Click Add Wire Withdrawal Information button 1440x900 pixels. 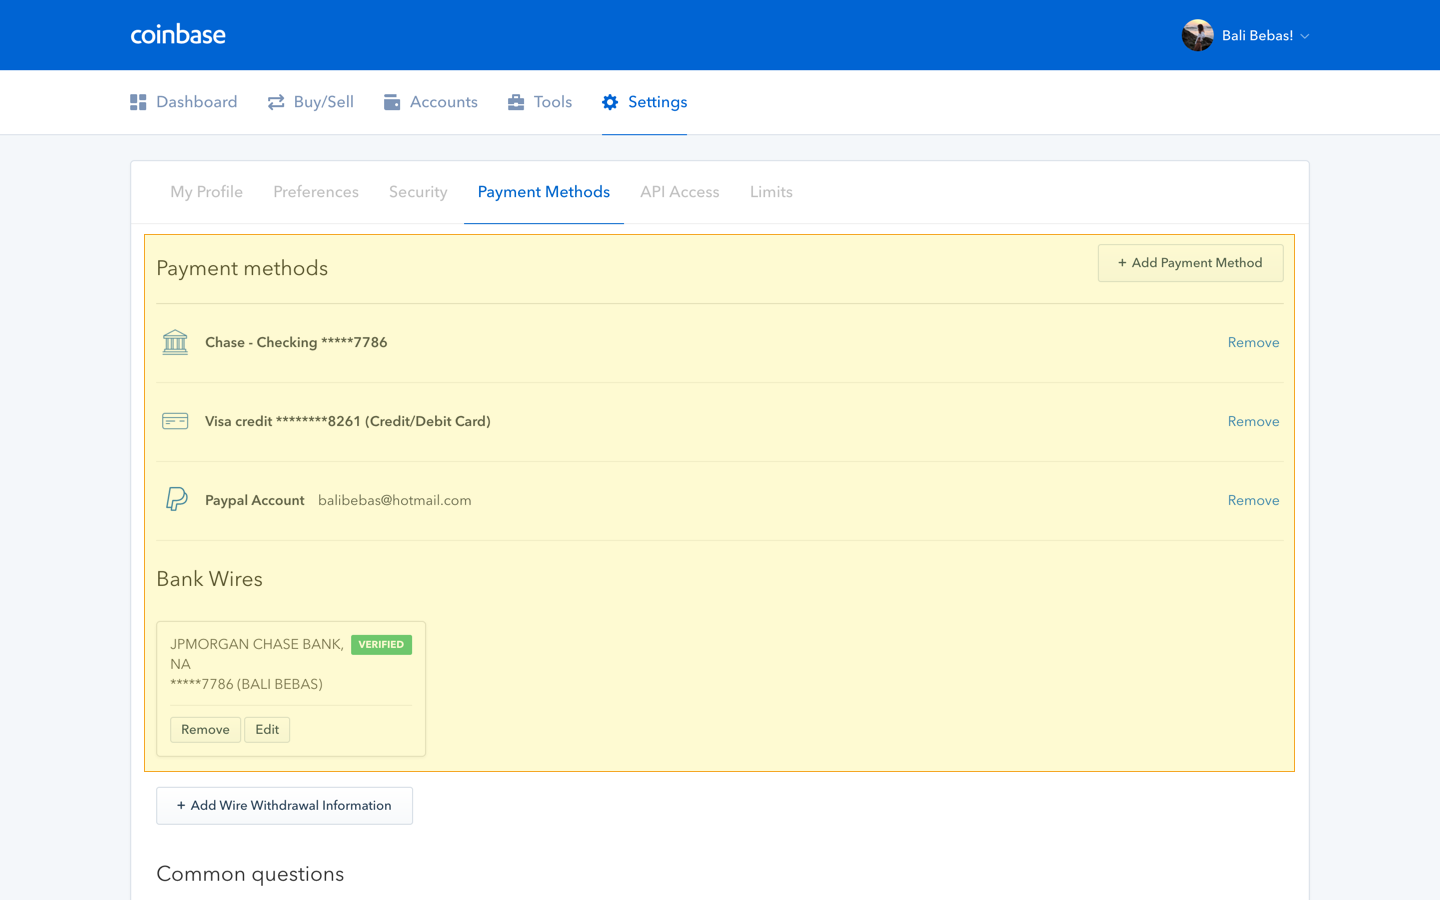pyautogui.click(x=284, y=806)
